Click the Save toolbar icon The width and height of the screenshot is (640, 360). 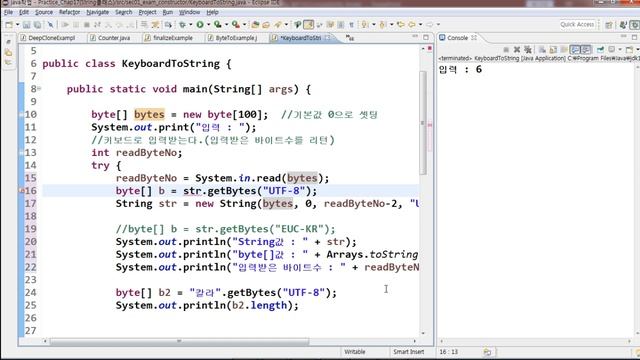pyautogui.click(x=27, y=24)
